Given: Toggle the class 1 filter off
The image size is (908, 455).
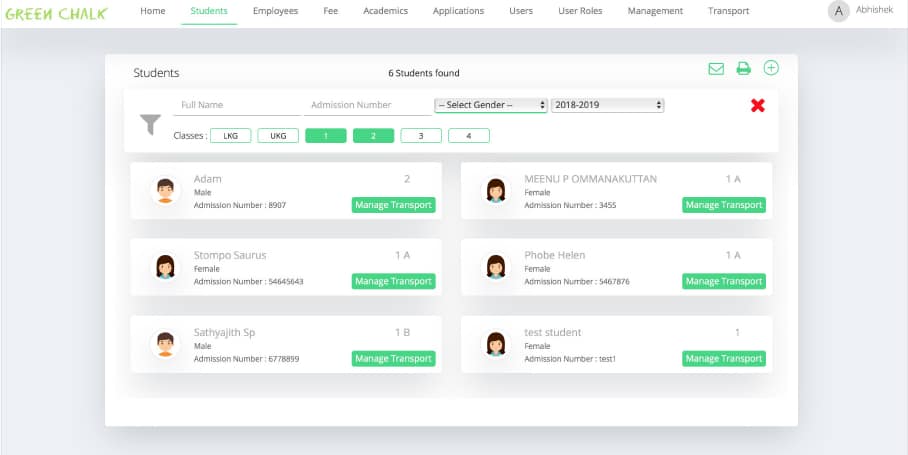Looking at the screenshot, I should [x=326, y=135].
